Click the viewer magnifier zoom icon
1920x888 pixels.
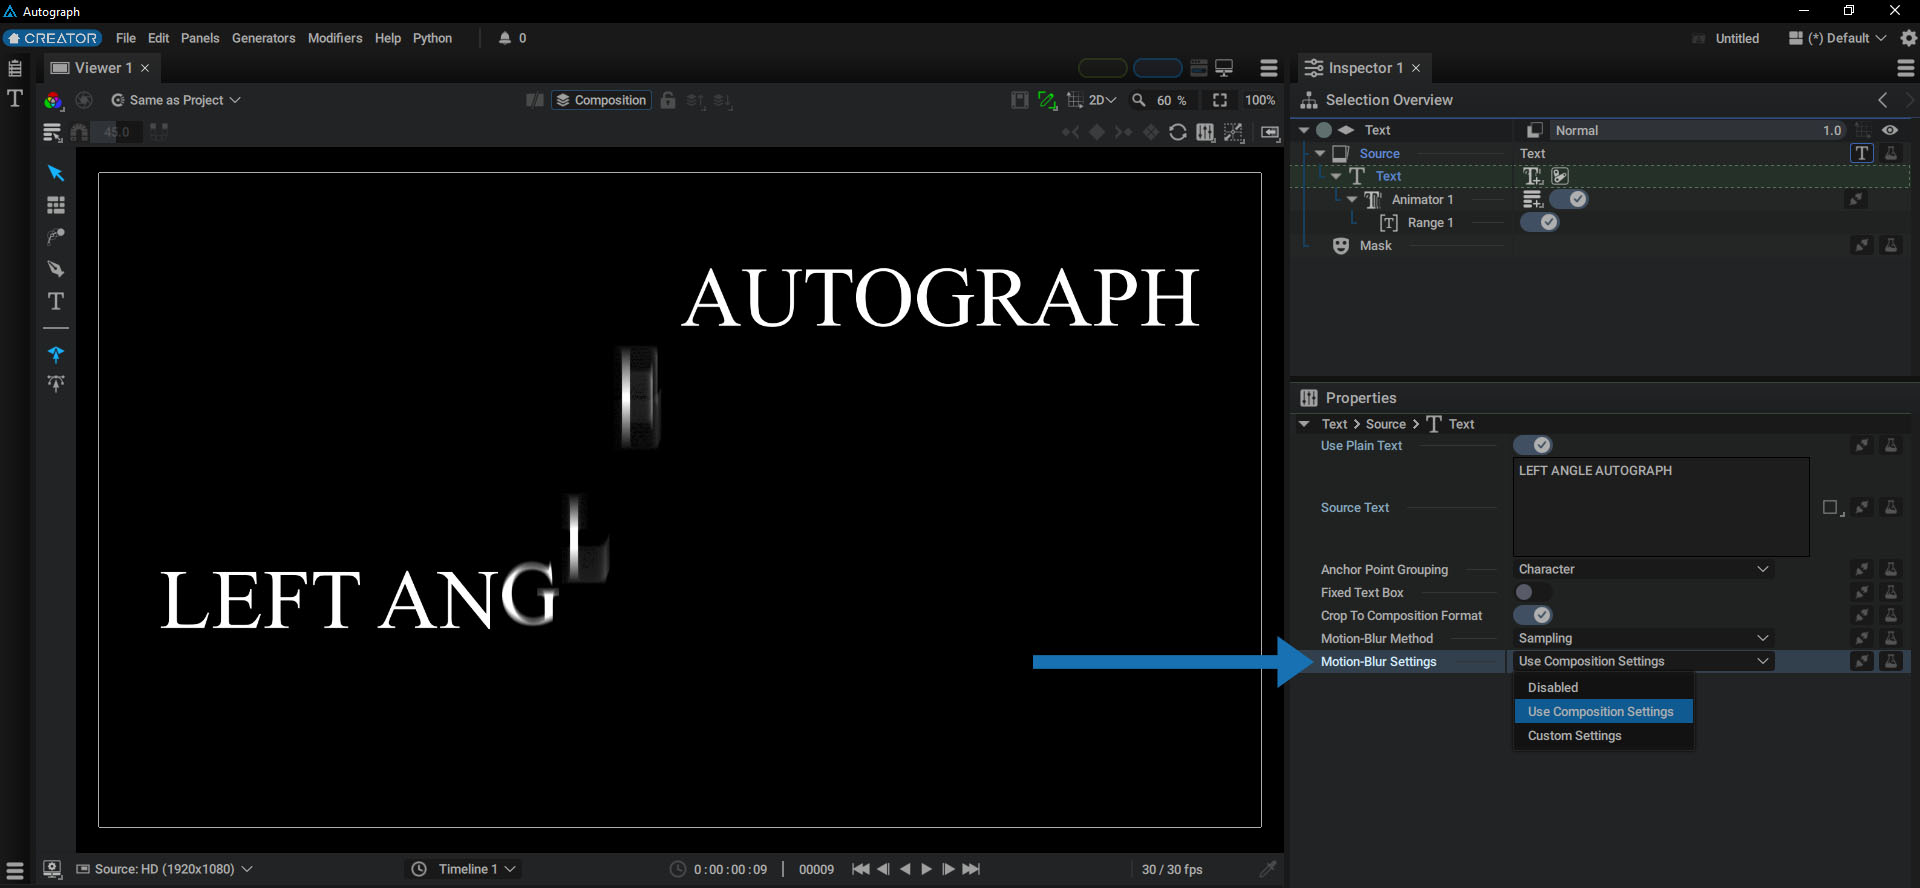(1138, 100)
